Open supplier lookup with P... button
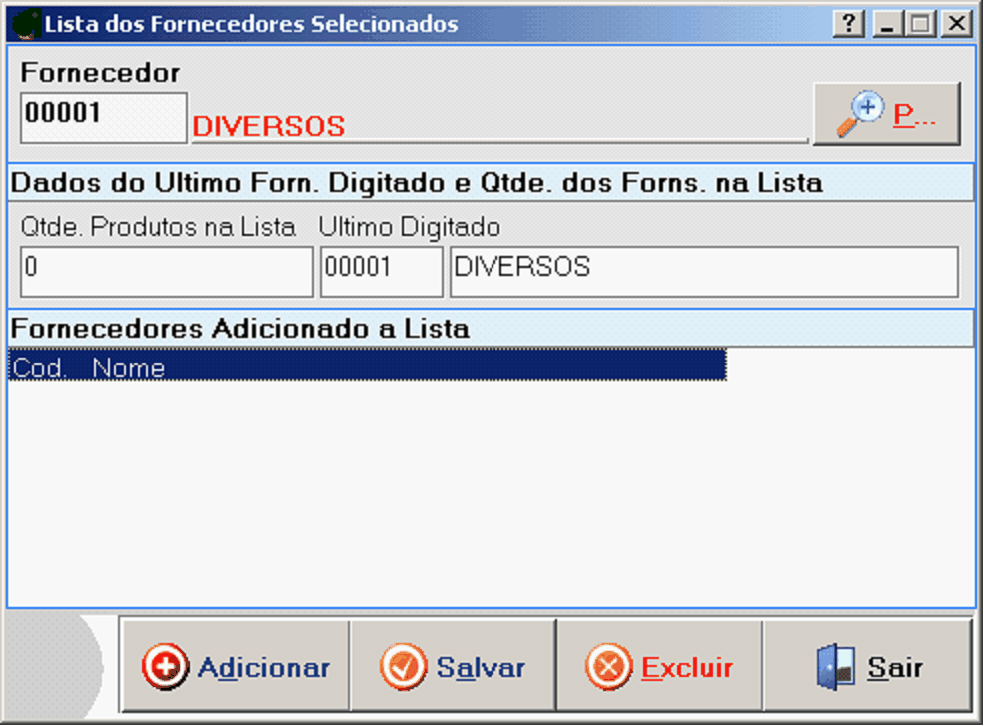The height and width of the screenshot is (726, 984). pos(887,114)
